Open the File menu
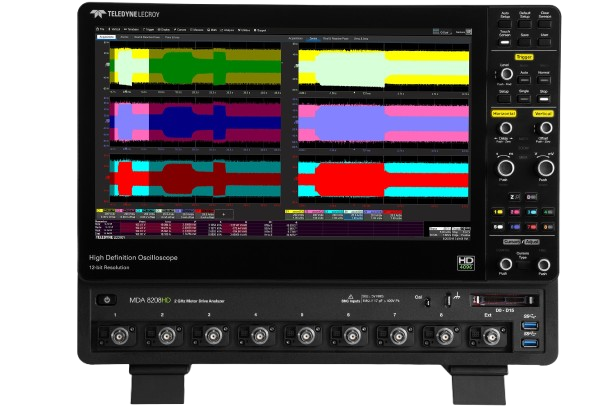612x408 pixels. [100, 30]
